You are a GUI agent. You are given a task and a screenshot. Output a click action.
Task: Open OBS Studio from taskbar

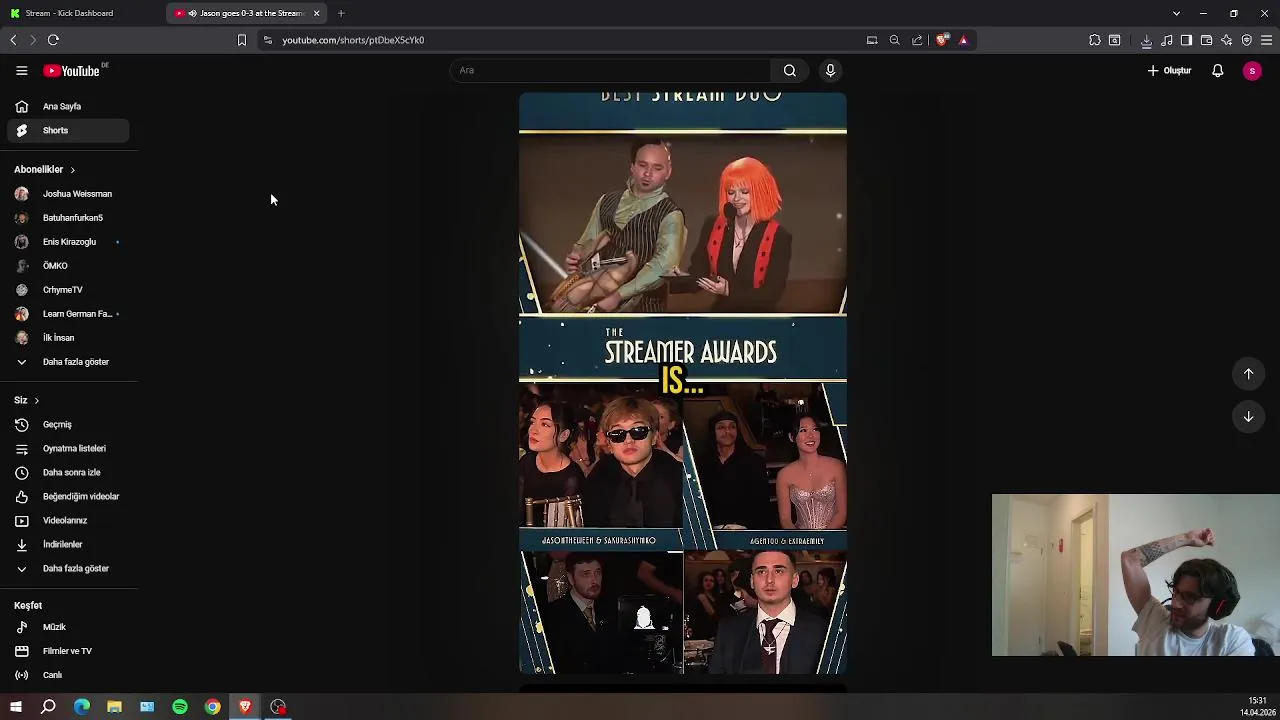tap(278, 707)
